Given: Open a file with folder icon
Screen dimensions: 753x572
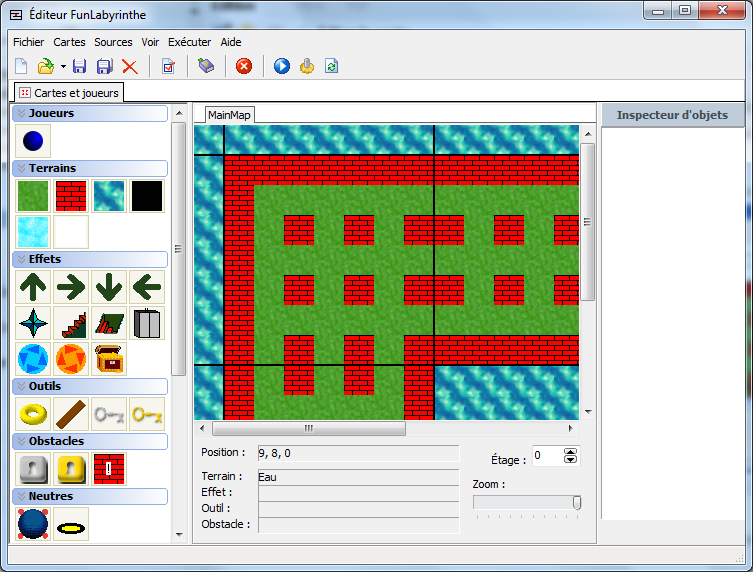Looking at the screenshot, I should (46, 66).
